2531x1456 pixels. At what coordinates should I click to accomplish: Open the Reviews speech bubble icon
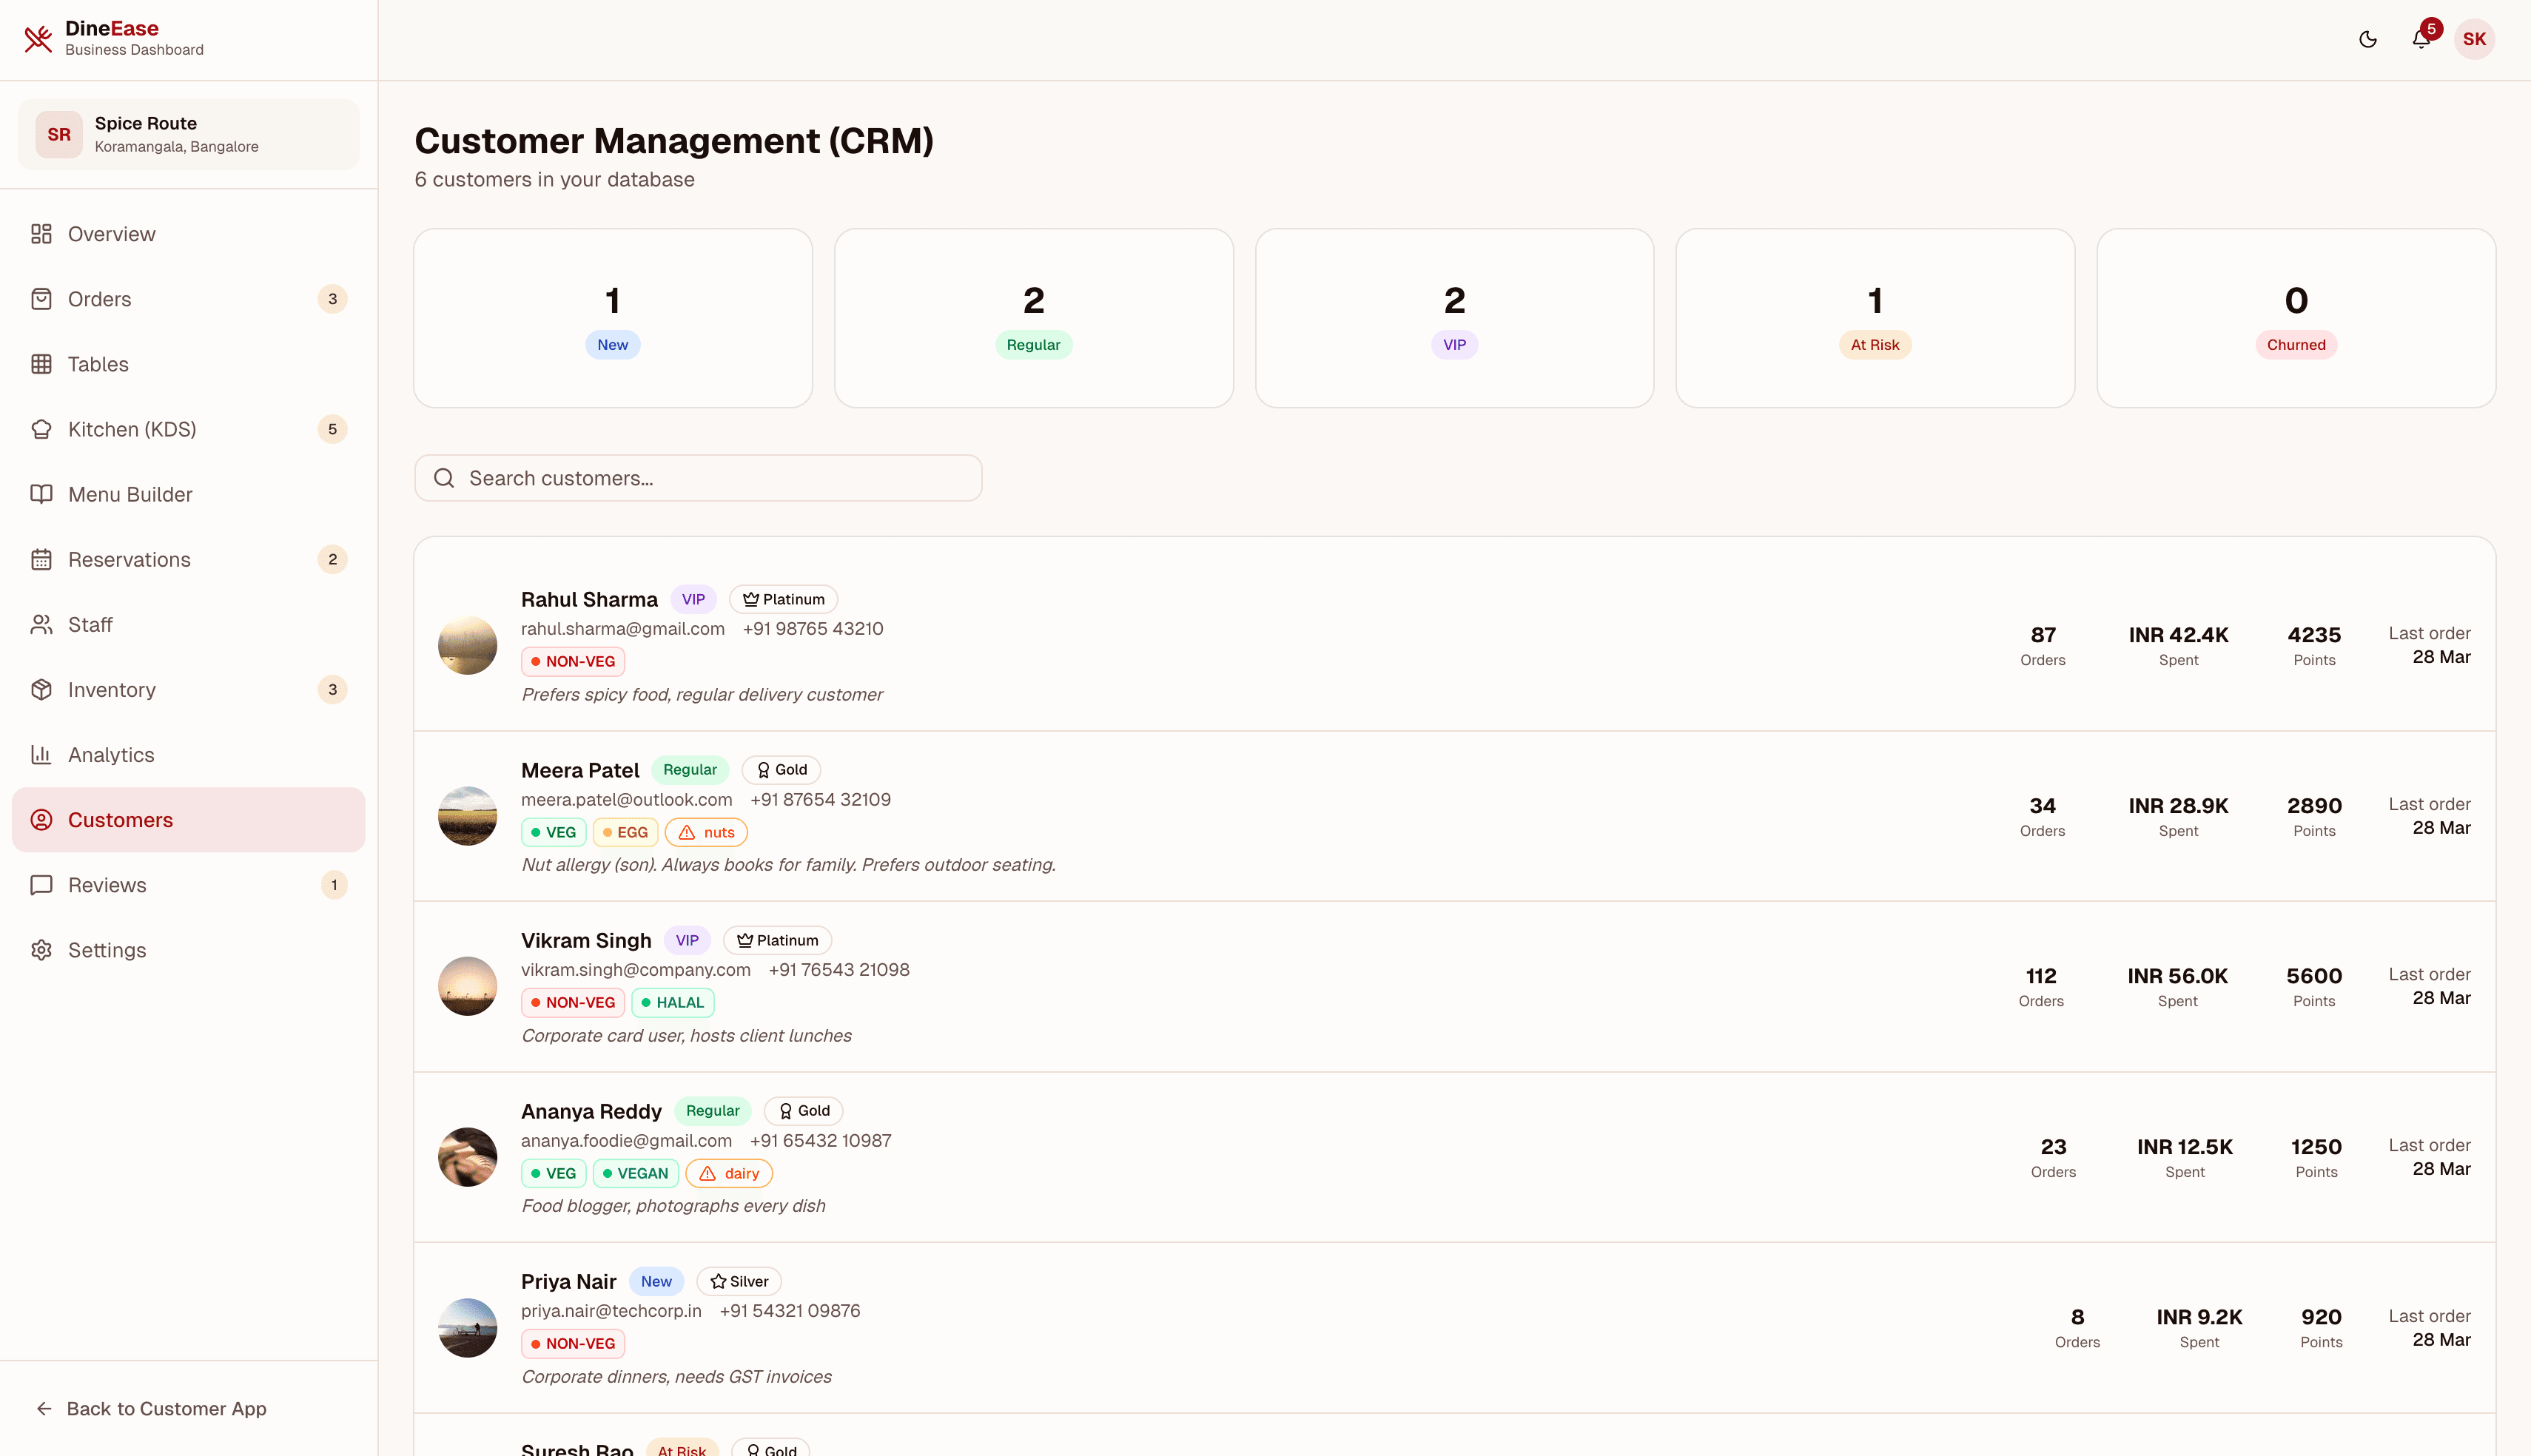coord(41,884)
